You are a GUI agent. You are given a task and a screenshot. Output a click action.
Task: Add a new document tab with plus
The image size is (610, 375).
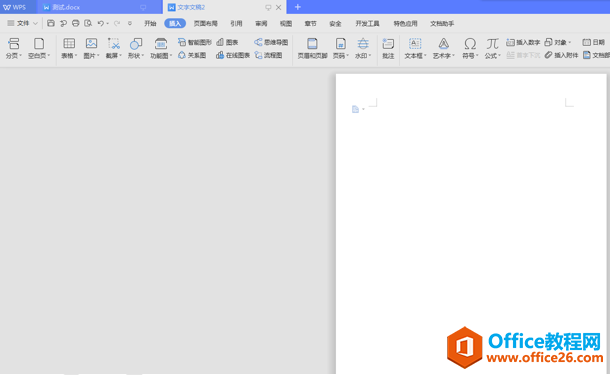point(298,7)
